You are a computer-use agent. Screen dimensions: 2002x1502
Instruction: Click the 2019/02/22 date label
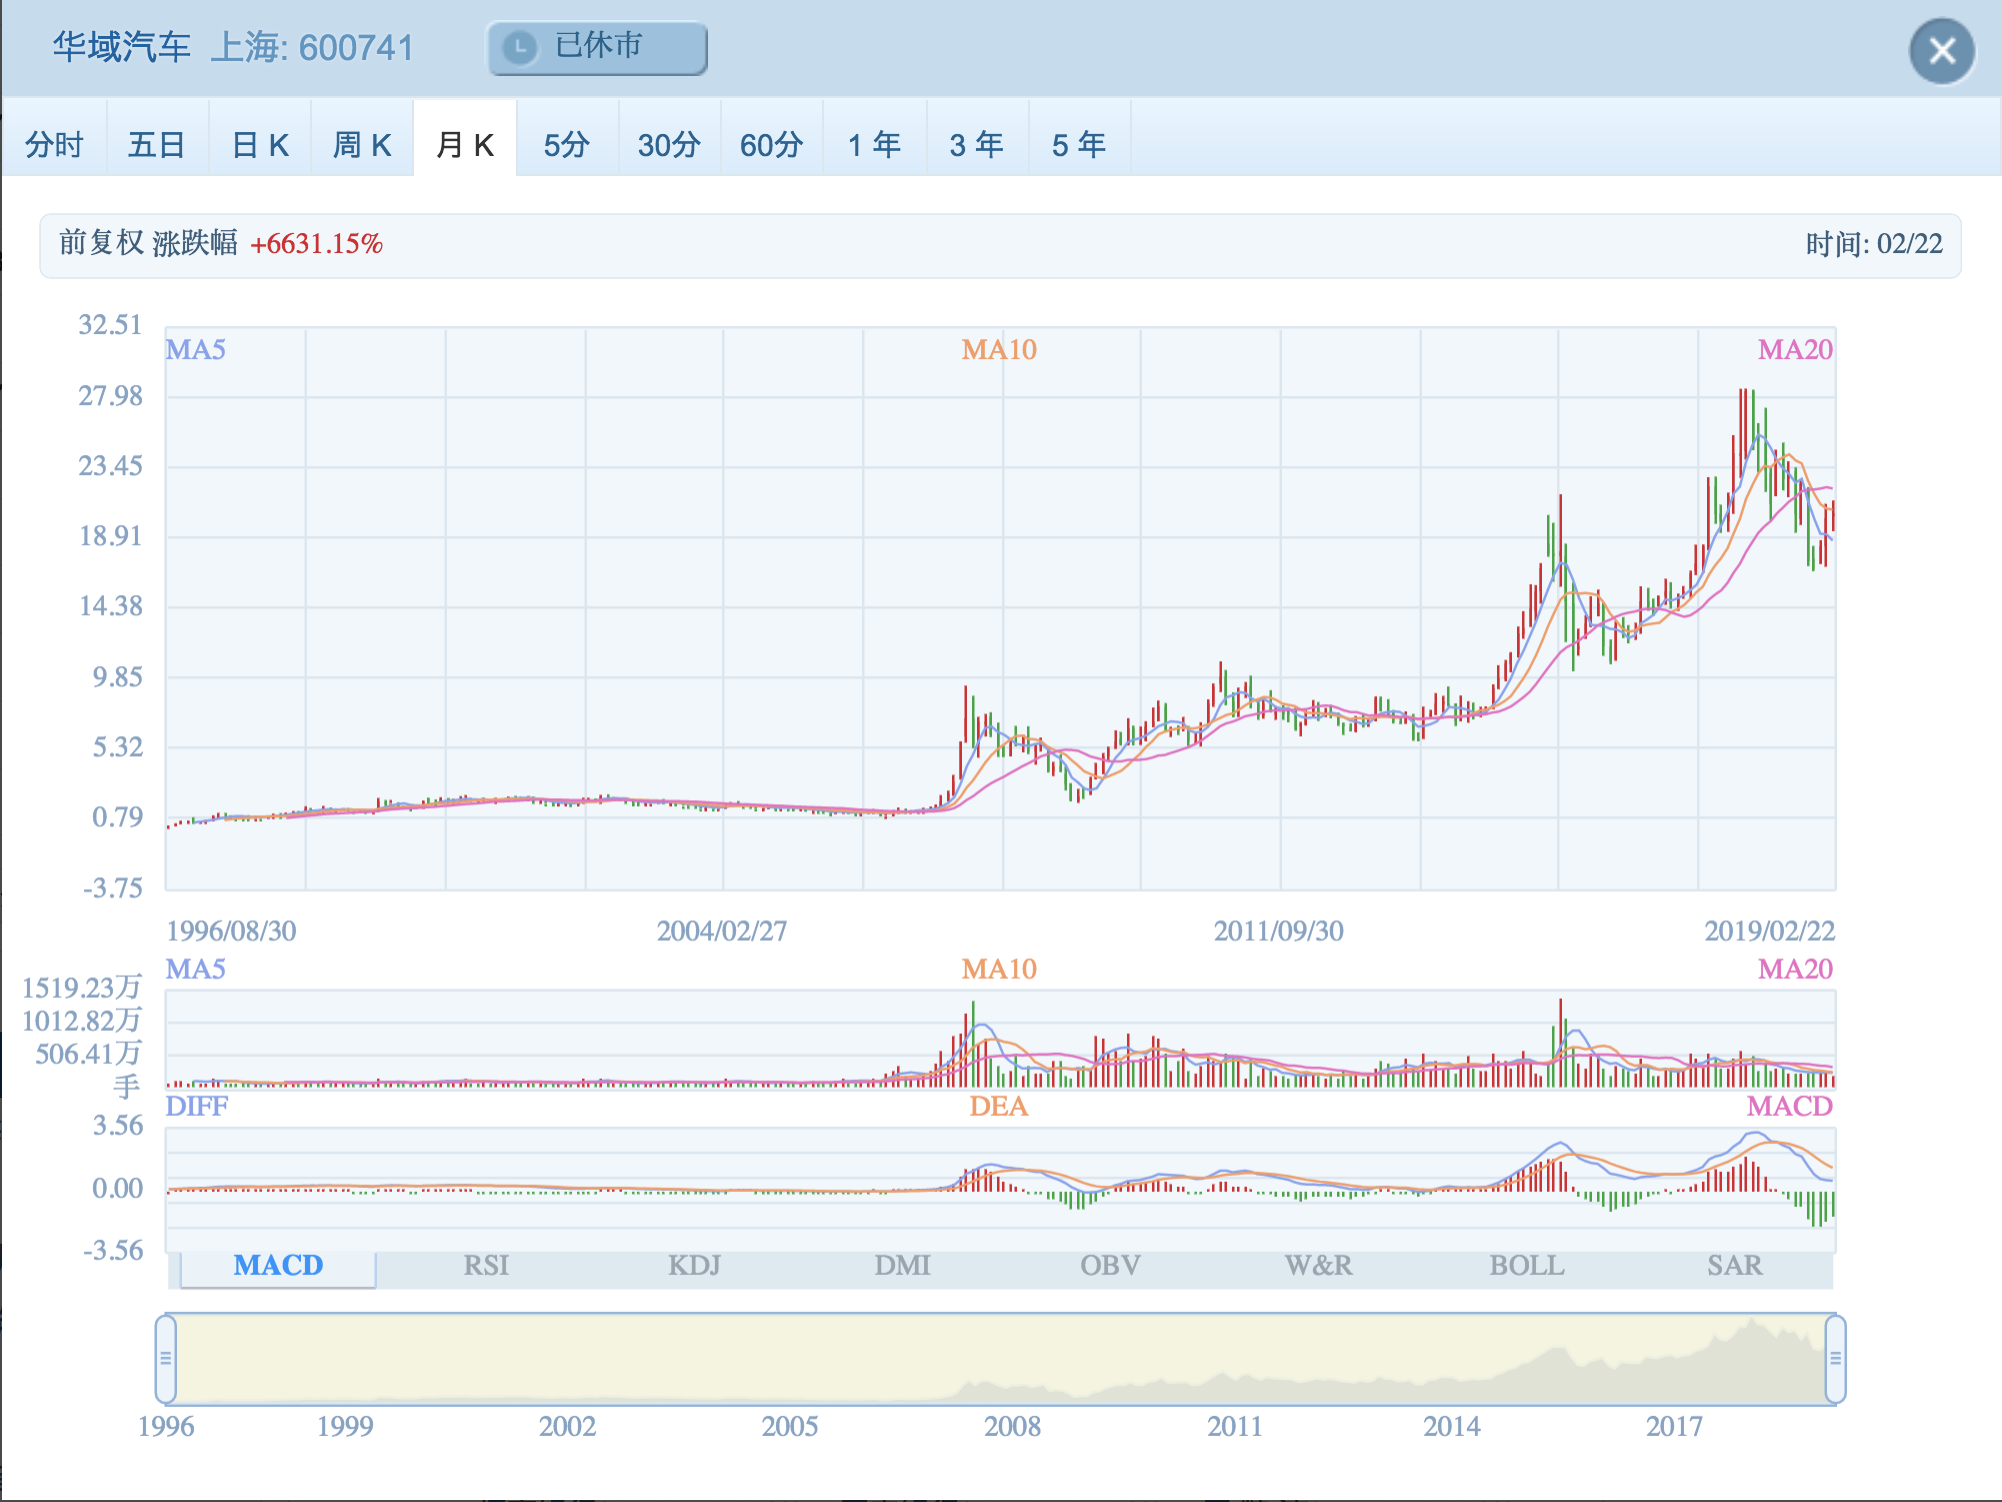pos(1770,931)
